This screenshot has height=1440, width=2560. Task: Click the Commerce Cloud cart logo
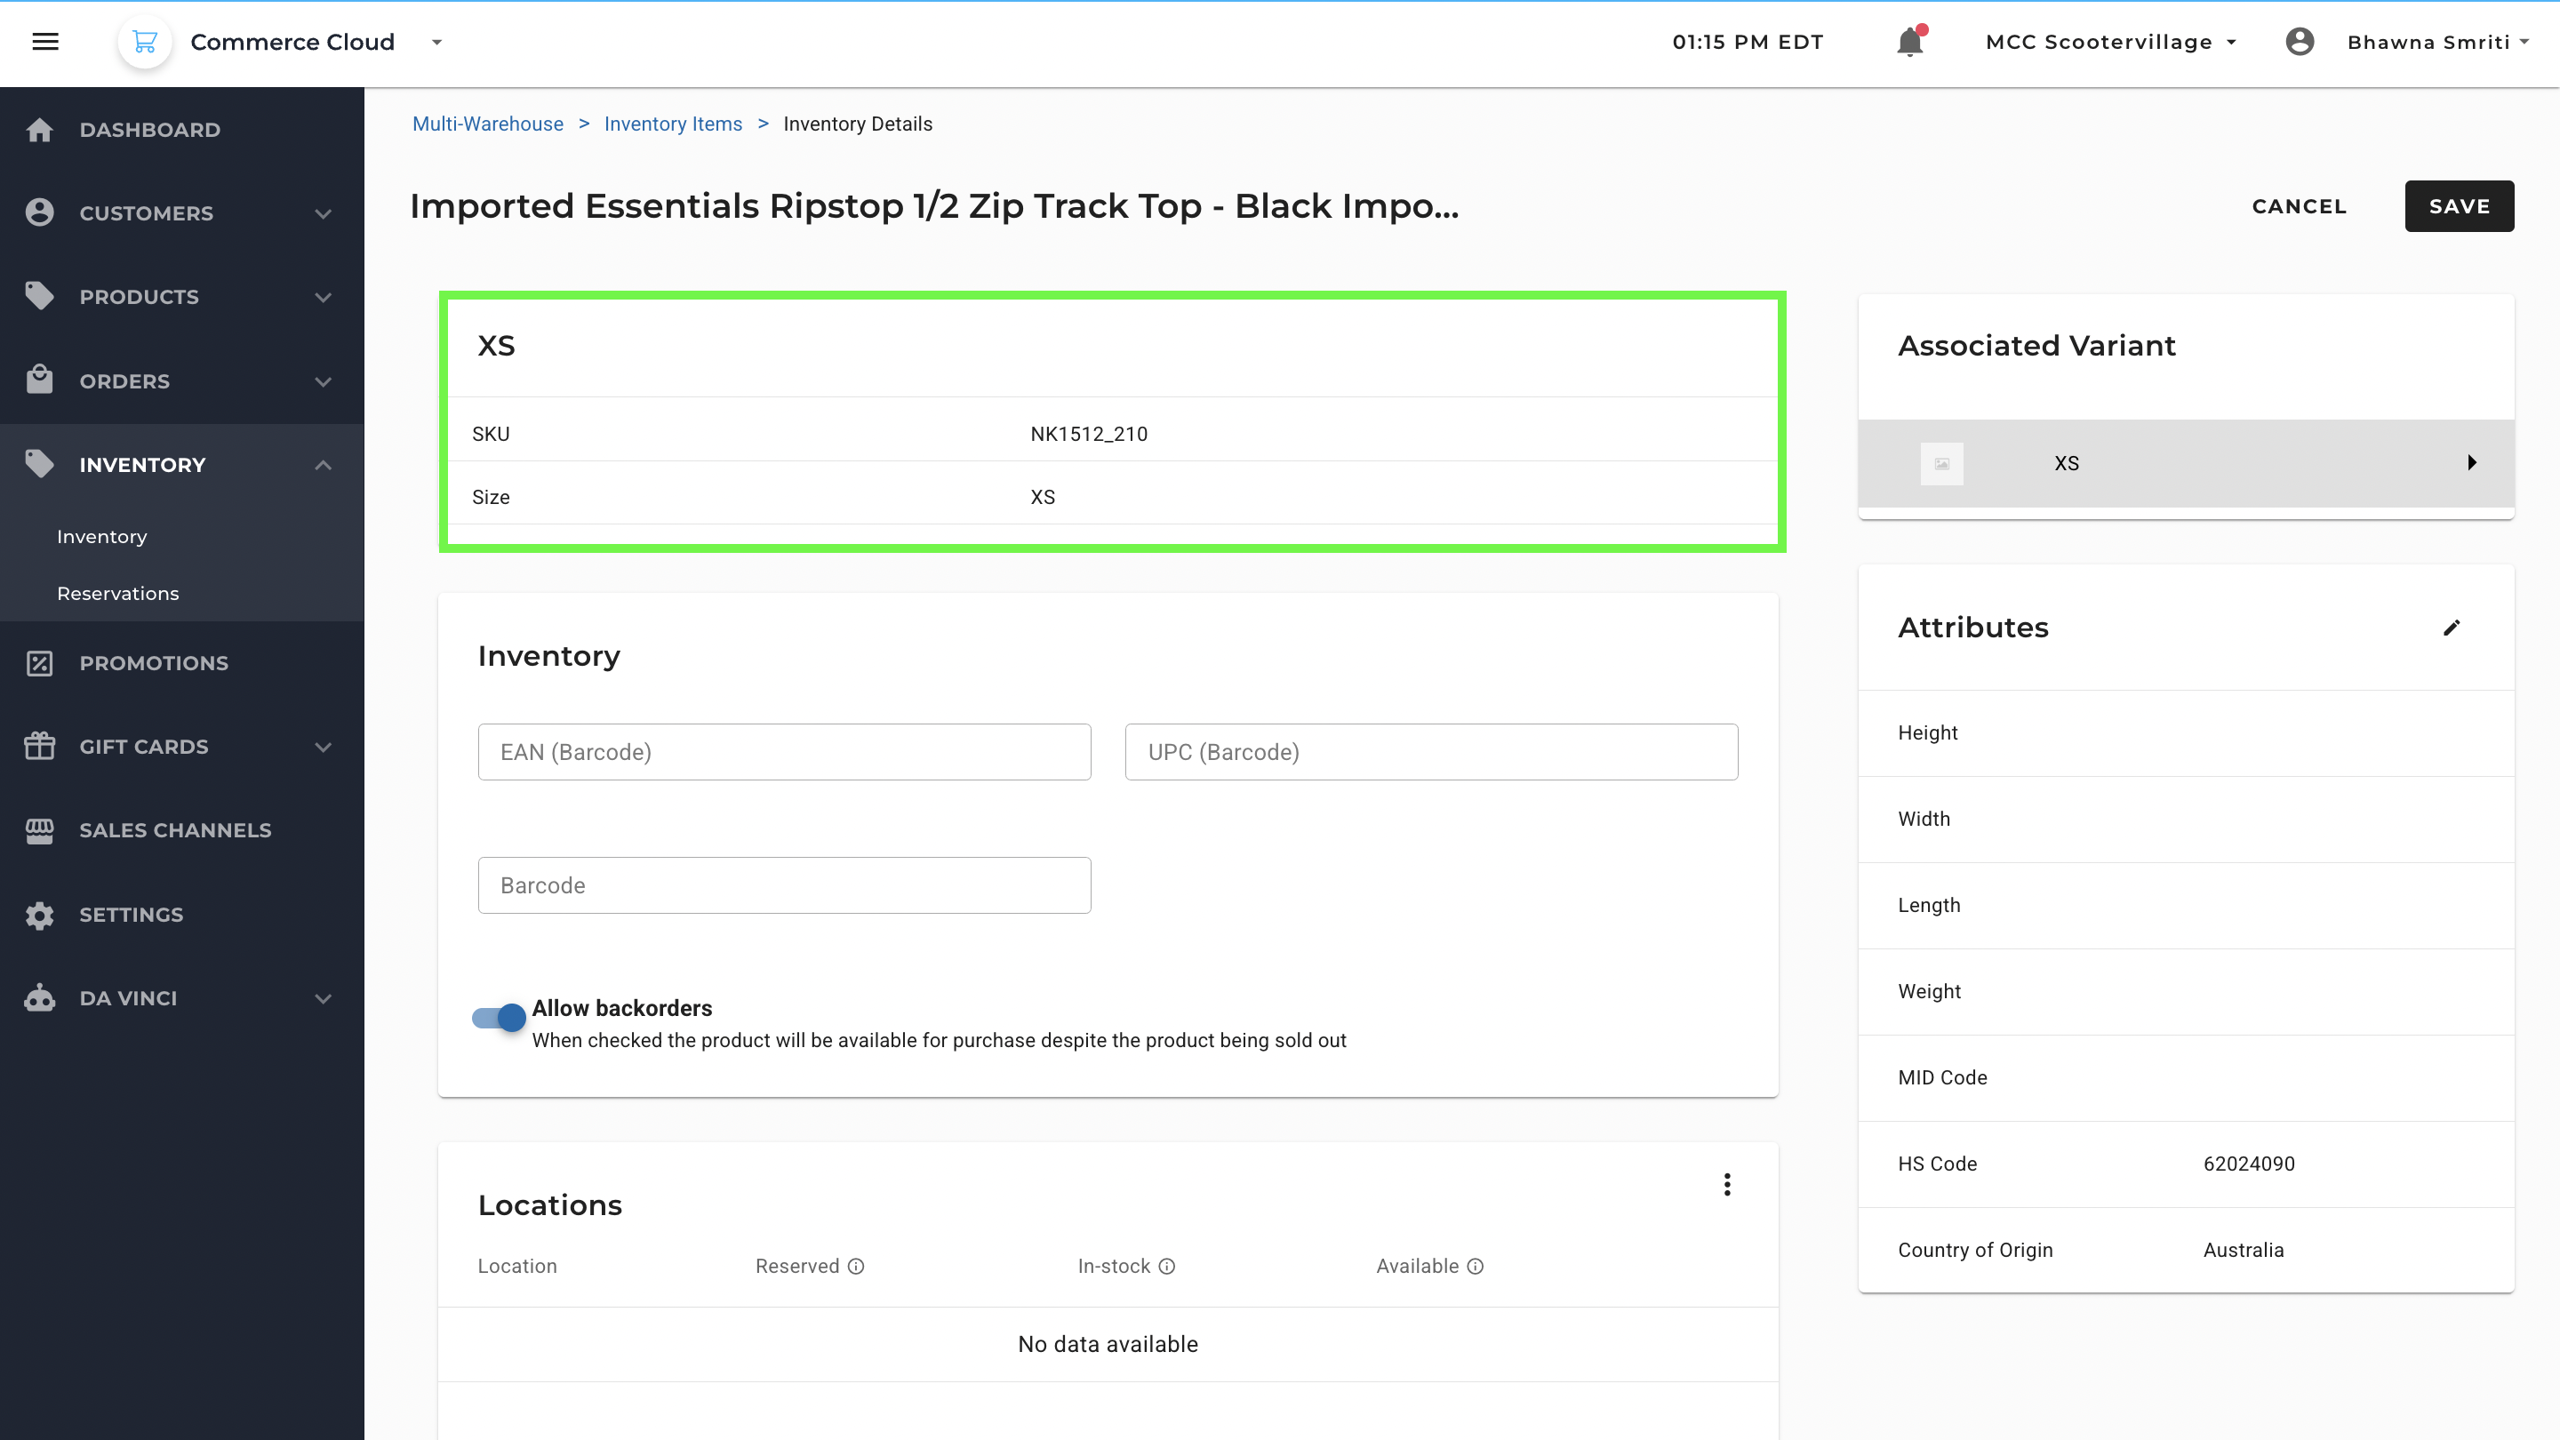(145, 42)
